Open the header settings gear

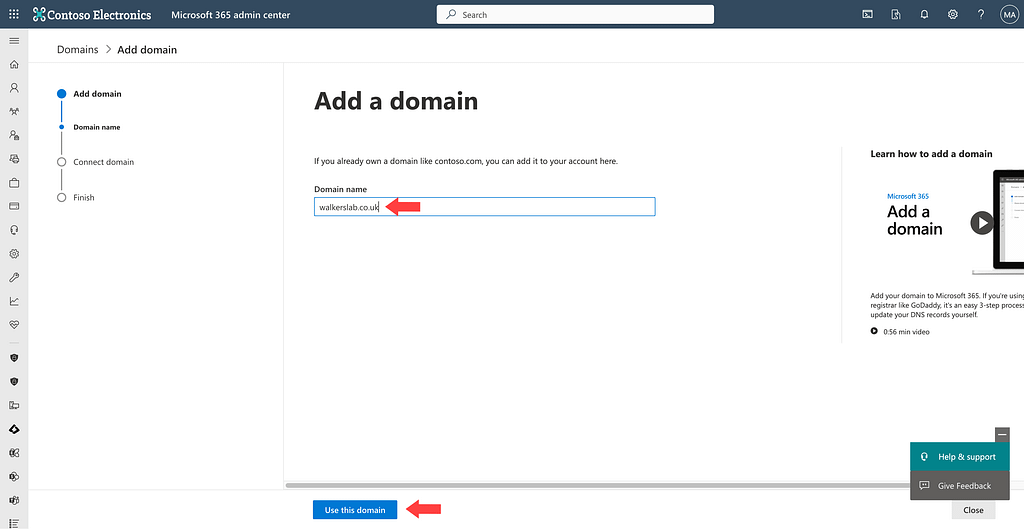tap(953, 15)
